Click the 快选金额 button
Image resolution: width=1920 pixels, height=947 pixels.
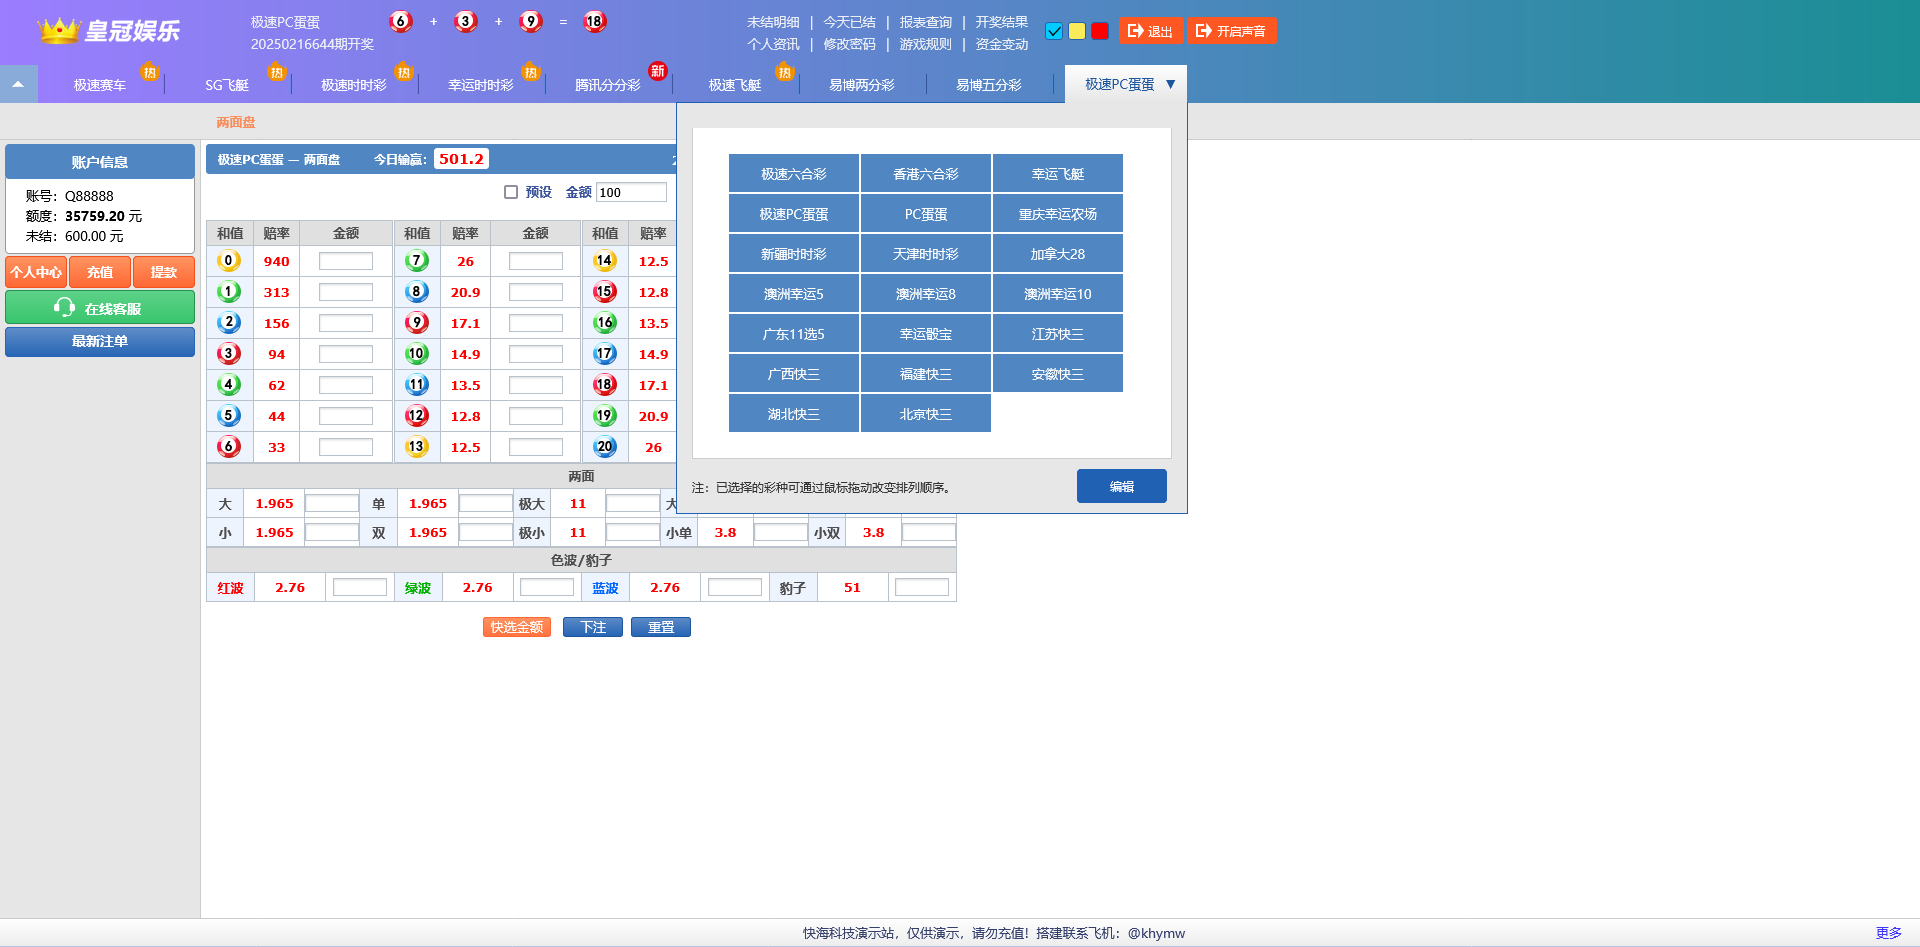coord(517,627)
